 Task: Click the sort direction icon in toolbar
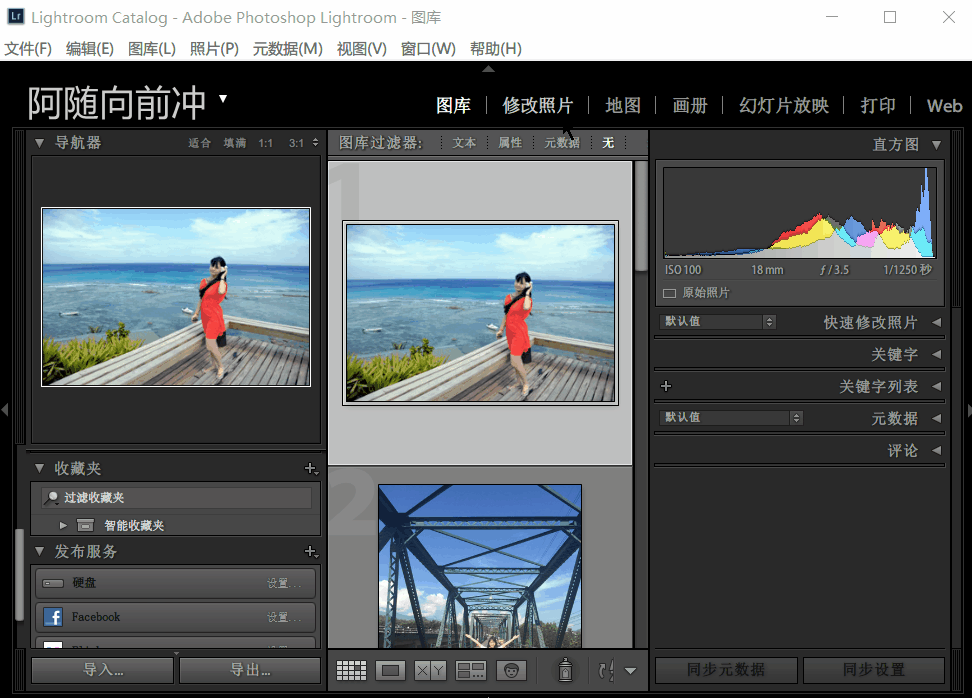606,670
